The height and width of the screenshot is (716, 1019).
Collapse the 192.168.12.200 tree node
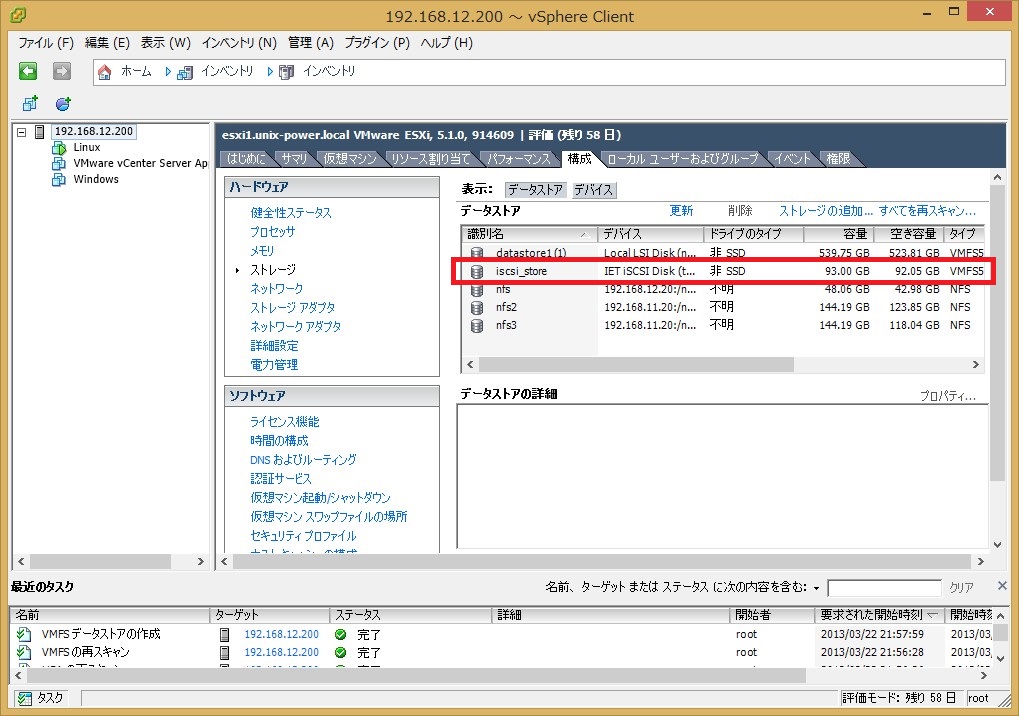[x=21, y=132]
